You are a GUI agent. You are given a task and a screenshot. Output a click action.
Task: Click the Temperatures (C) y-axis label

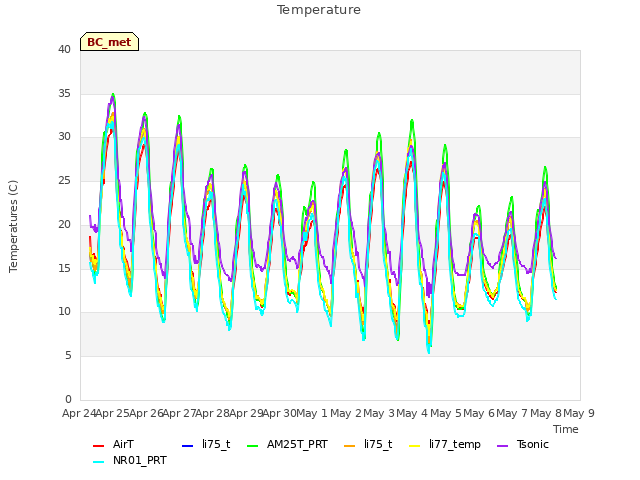coord(13,226)
